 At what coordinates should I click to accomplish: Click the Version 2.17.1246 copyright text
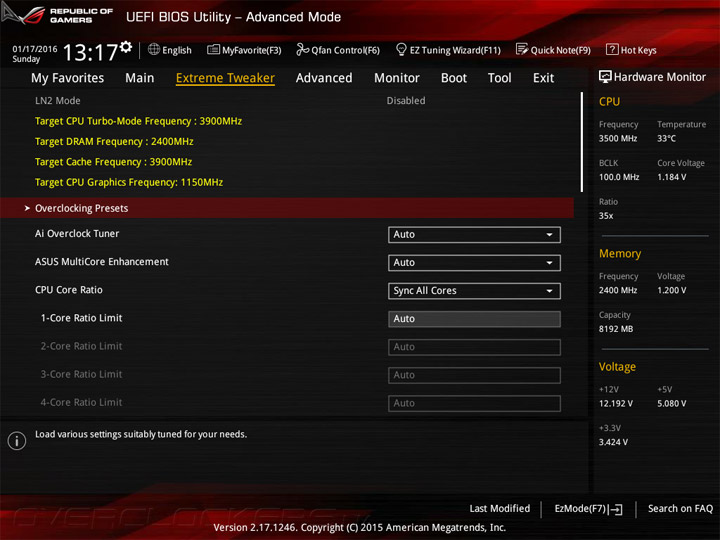(x=360, y=528)
